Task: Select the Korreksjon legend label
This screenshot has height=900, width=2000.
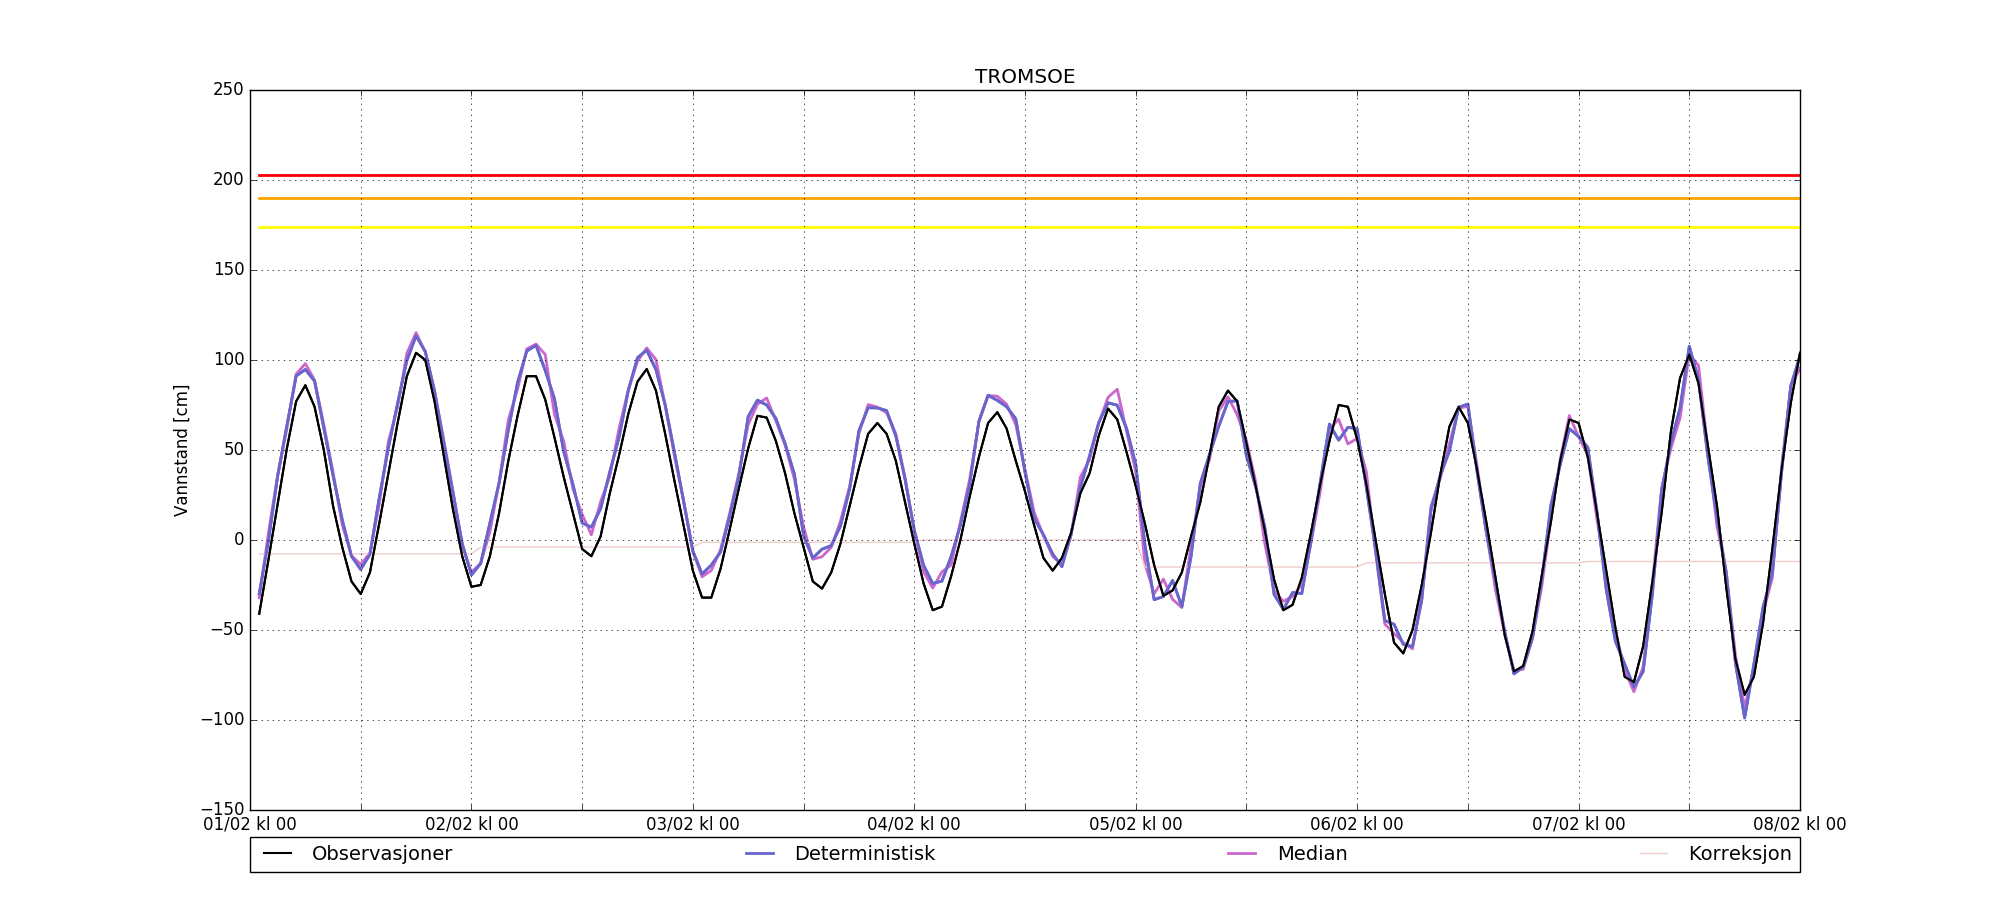Action: tap(1739, 854)
